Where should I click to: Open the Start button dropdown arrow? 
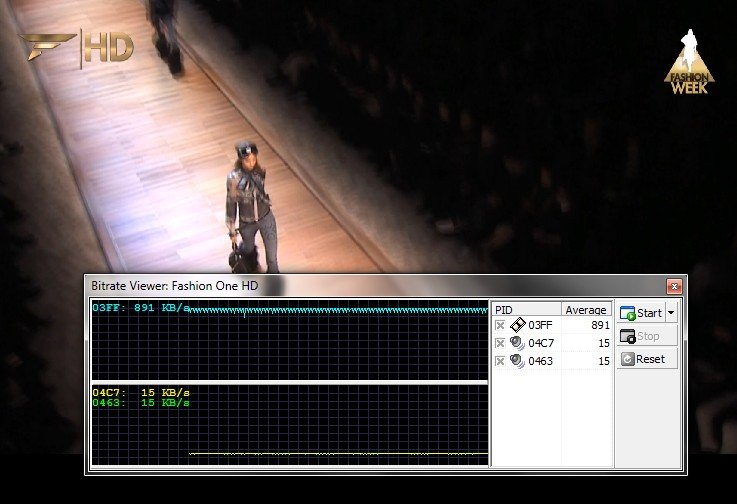tap(671, 313)
